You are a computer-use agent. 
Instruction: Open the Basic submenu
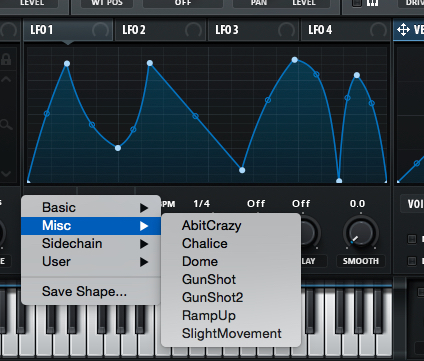(x=91, y=208)
